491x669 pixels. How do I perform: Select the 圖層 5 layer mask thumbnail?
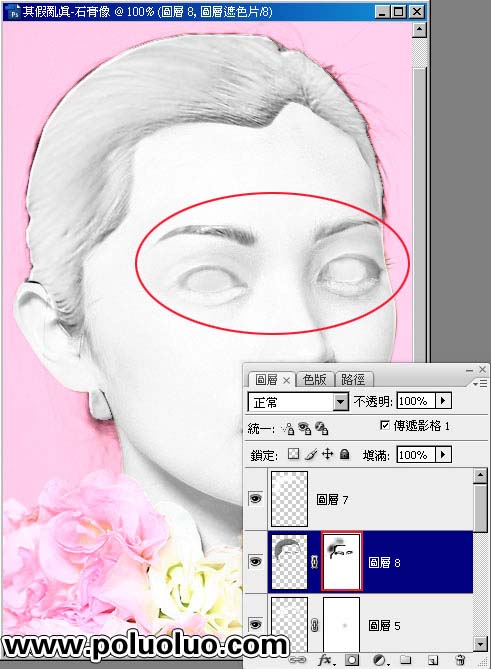[x=341, y=625]
